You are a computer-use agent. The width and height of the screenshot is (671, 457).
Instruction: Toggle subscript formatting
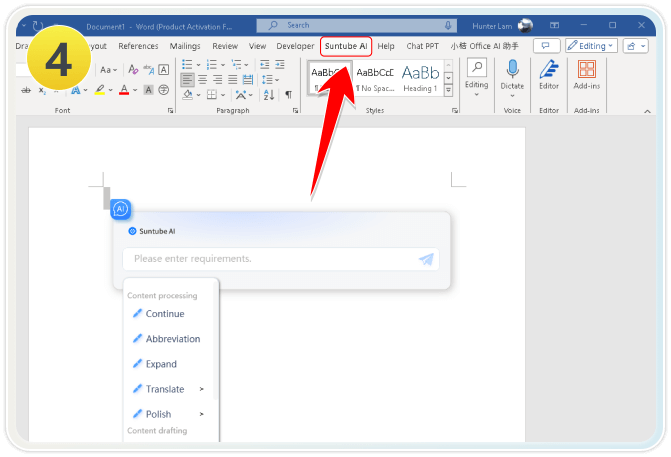coord(42,90)
